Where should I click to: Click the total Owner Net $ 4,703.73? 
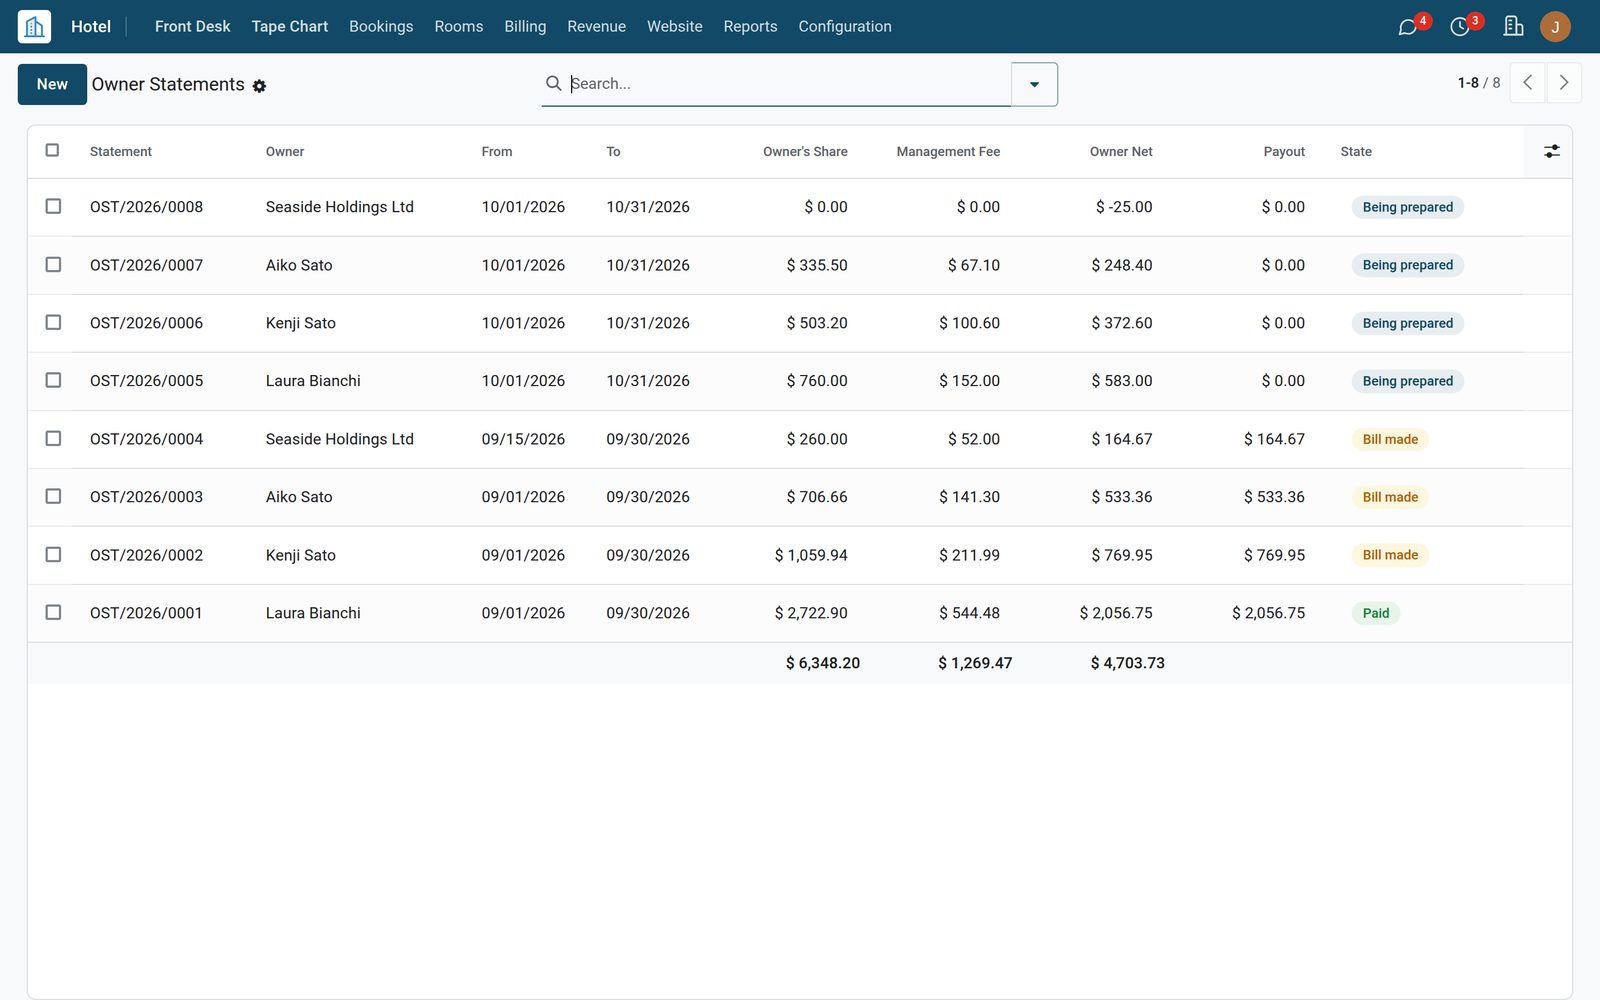[1127, 663]
